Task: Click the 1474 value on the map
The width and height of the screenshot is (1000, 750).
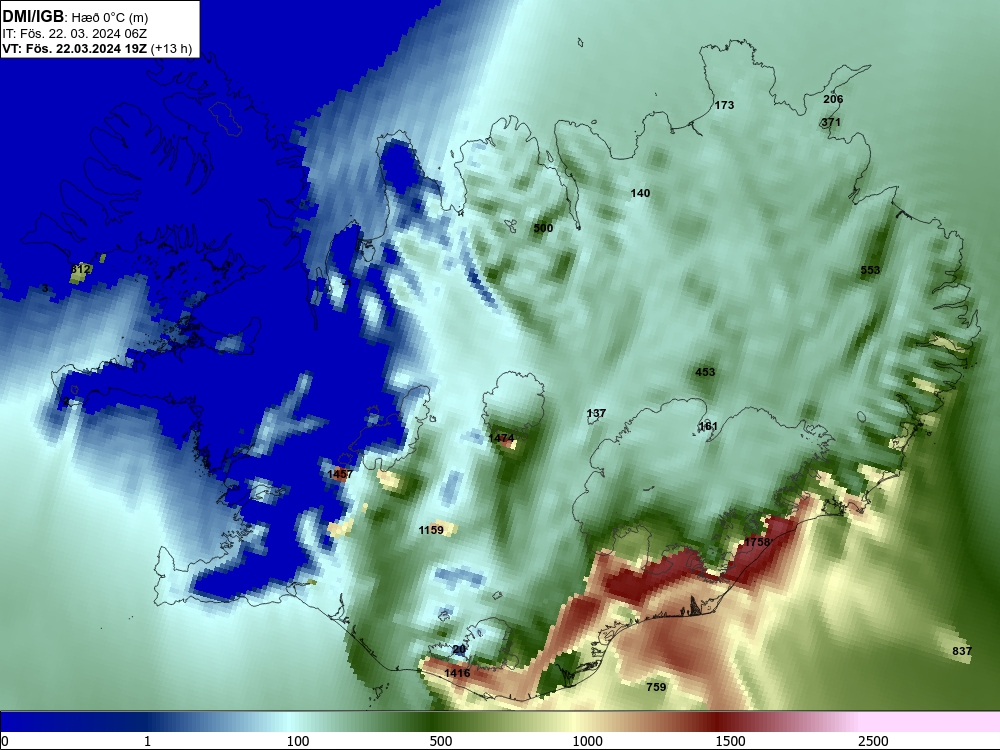Action: coord(501,438)
